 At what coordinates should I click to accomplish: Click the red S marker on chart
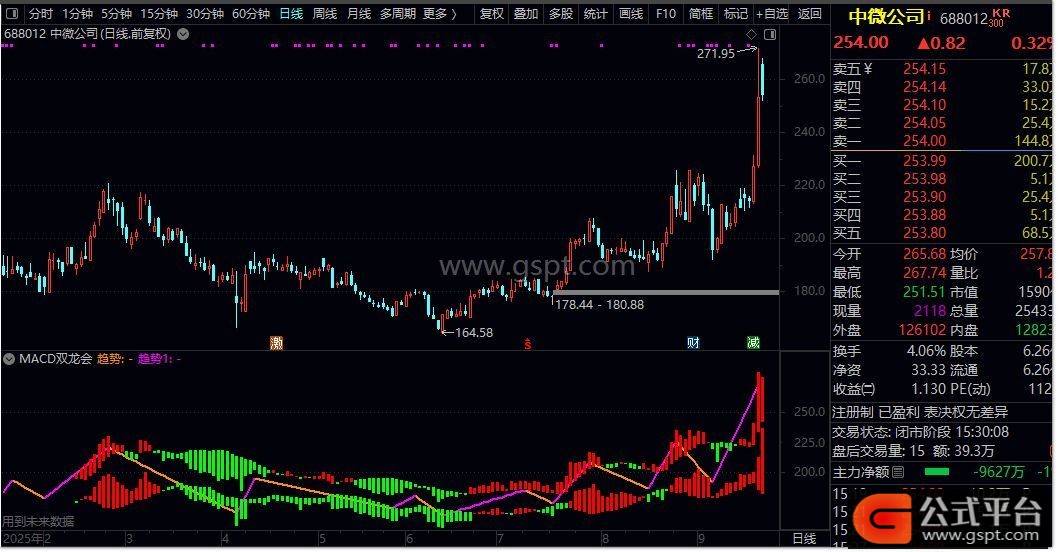(528, 344)
